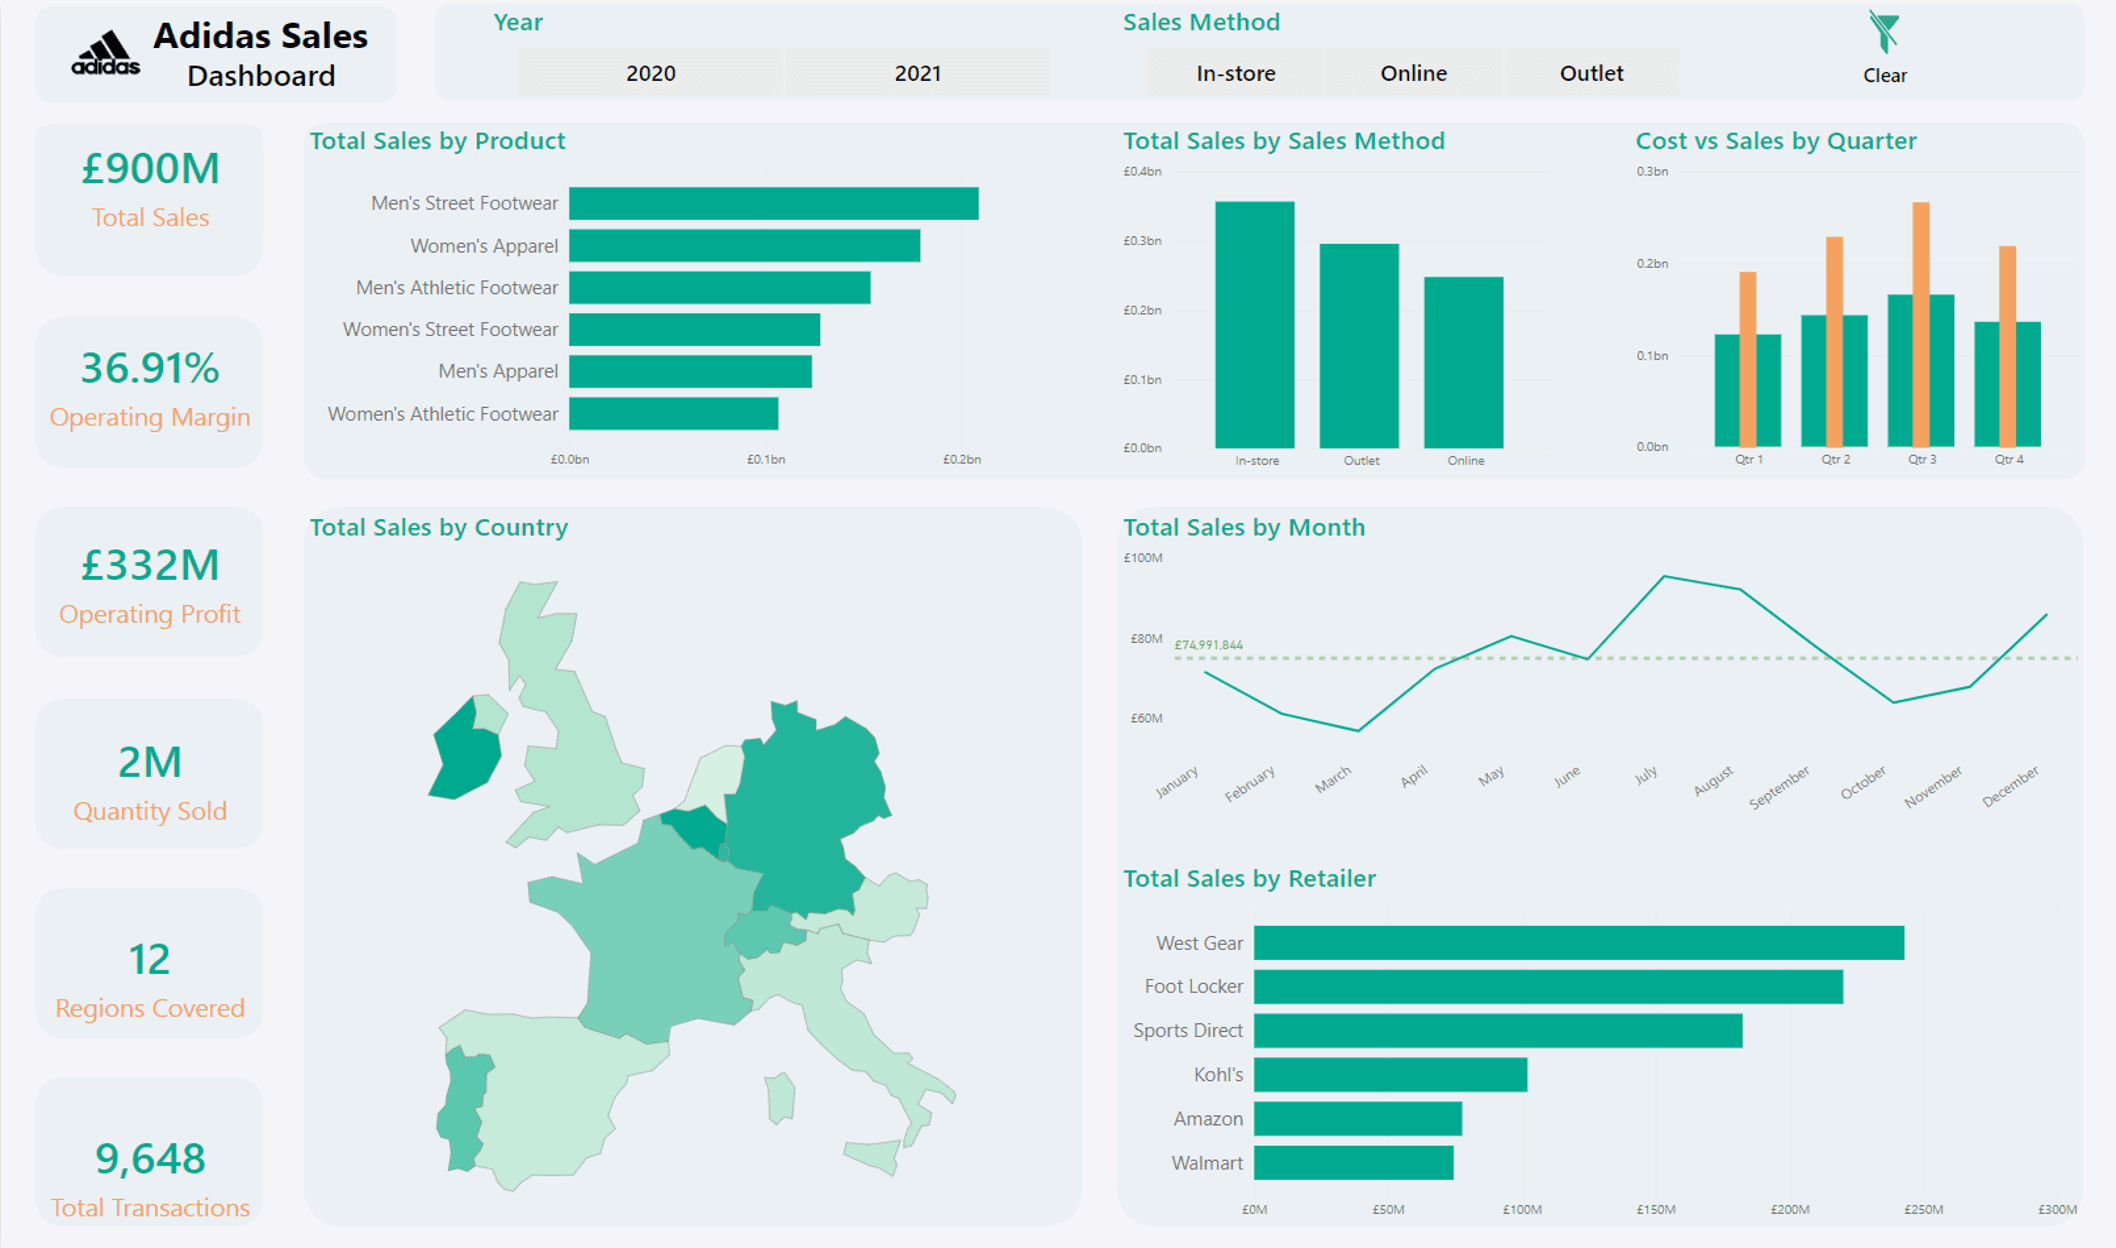Screen dimensions: 2116x1248
Task: Choose the Online sales method slicer
Action: [1414, 73]
